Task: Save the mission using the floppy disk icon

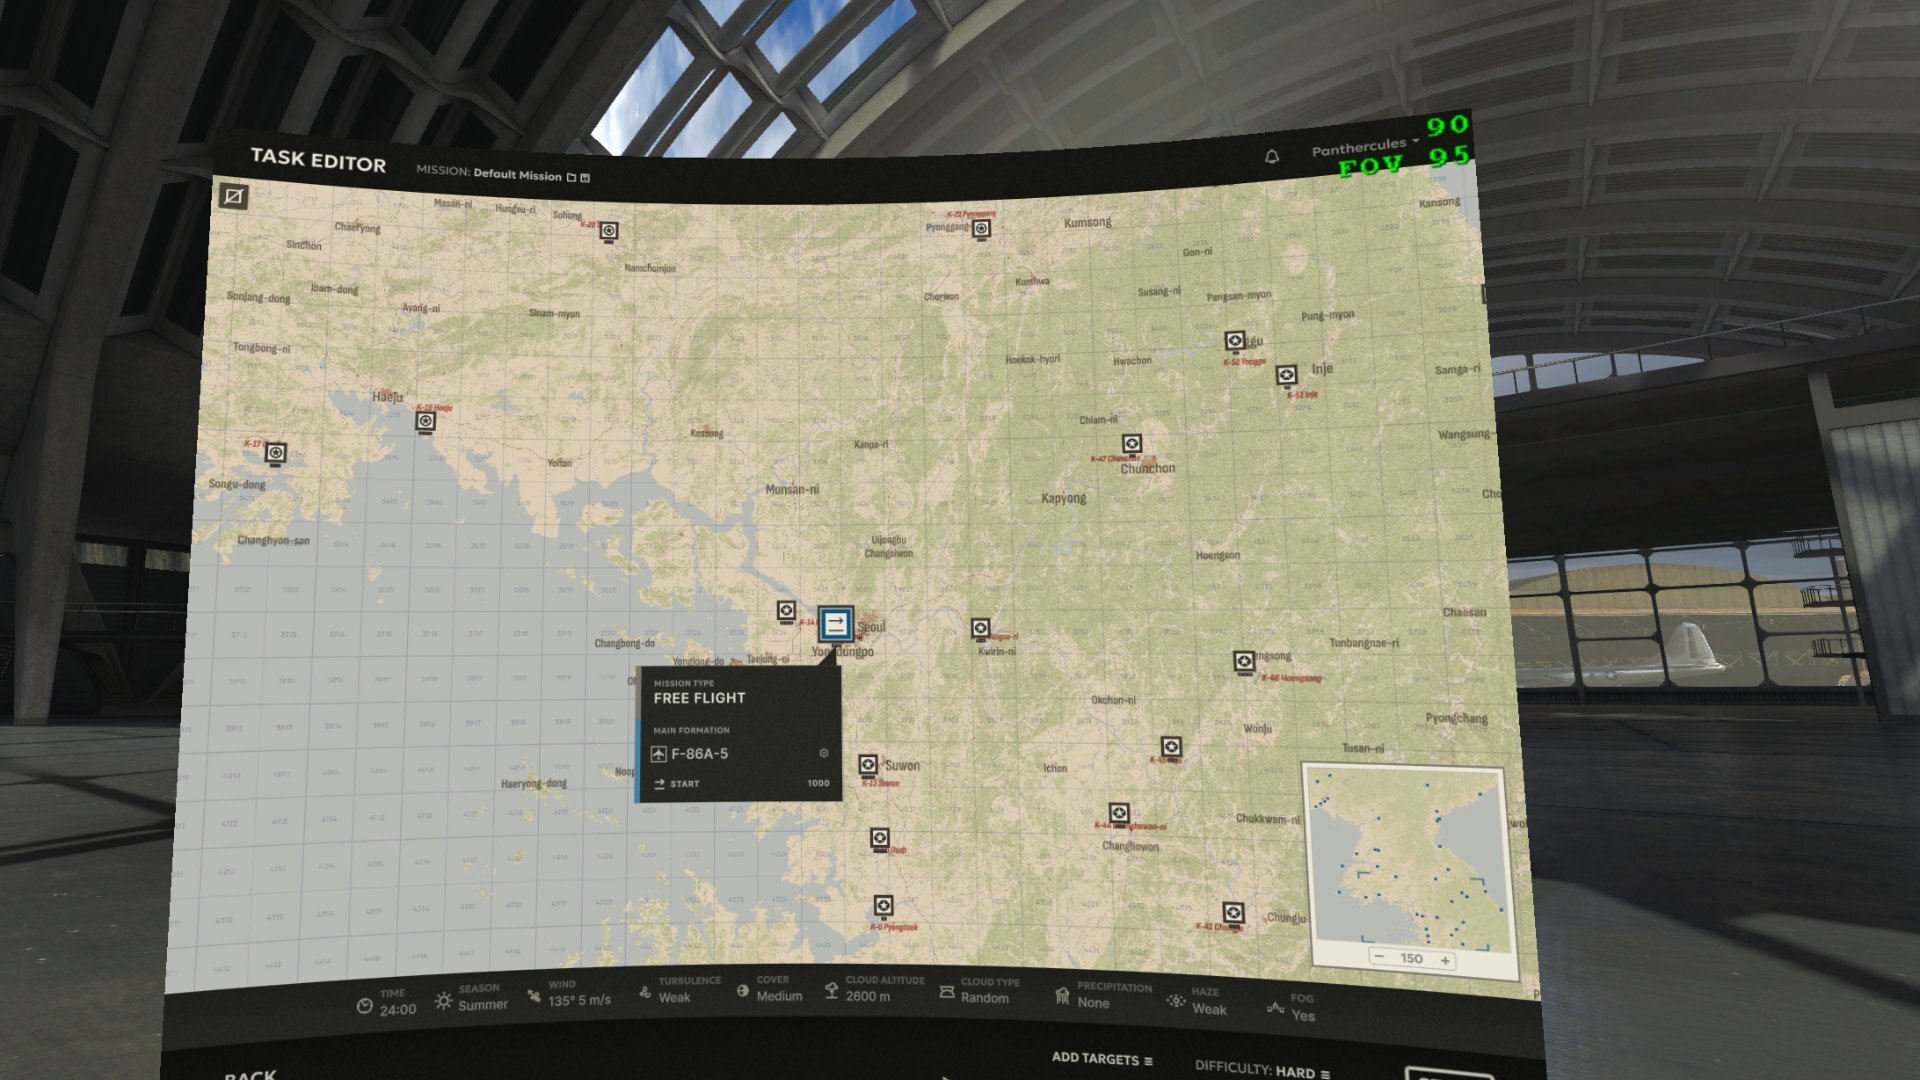Action: tap(586, 178)
